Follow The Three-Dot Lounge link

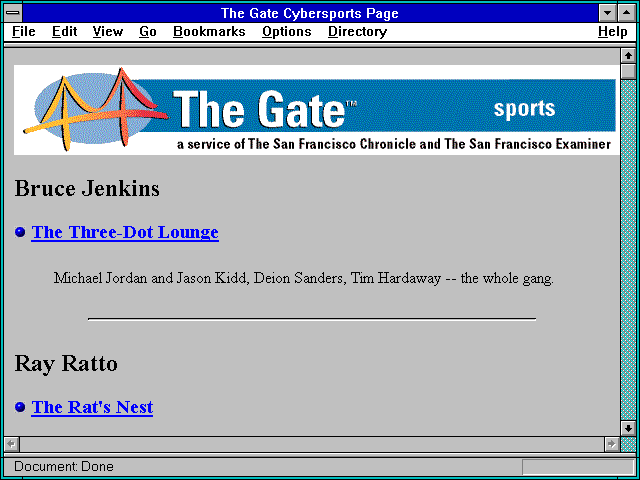pos(125,232)
